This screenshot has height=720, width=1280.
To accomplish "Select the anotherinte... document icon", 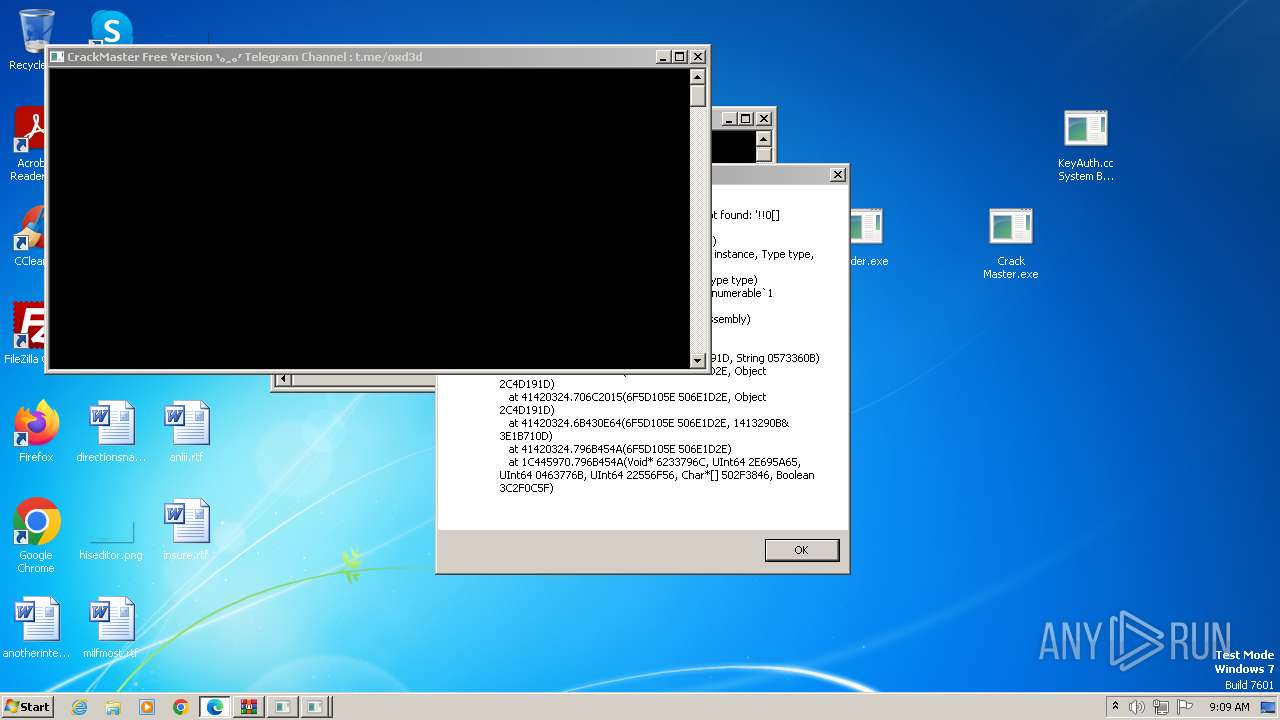I will pos(36,628).
